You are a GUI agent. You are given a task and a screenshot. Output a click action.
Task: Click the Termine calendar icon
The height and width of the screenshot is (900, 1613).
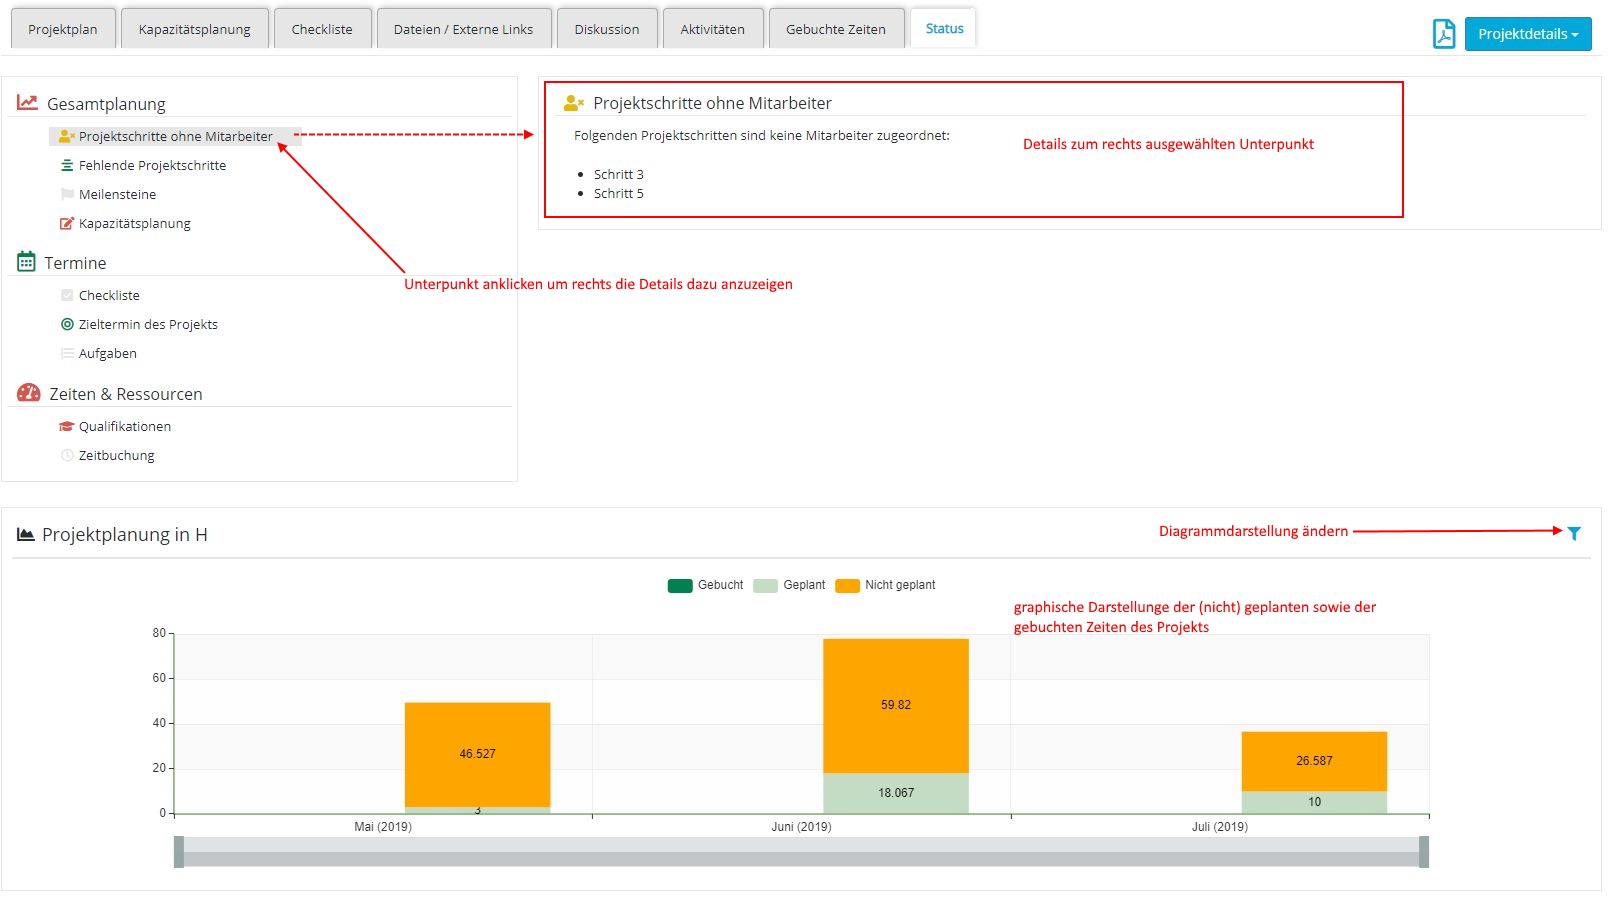point(27,262)
